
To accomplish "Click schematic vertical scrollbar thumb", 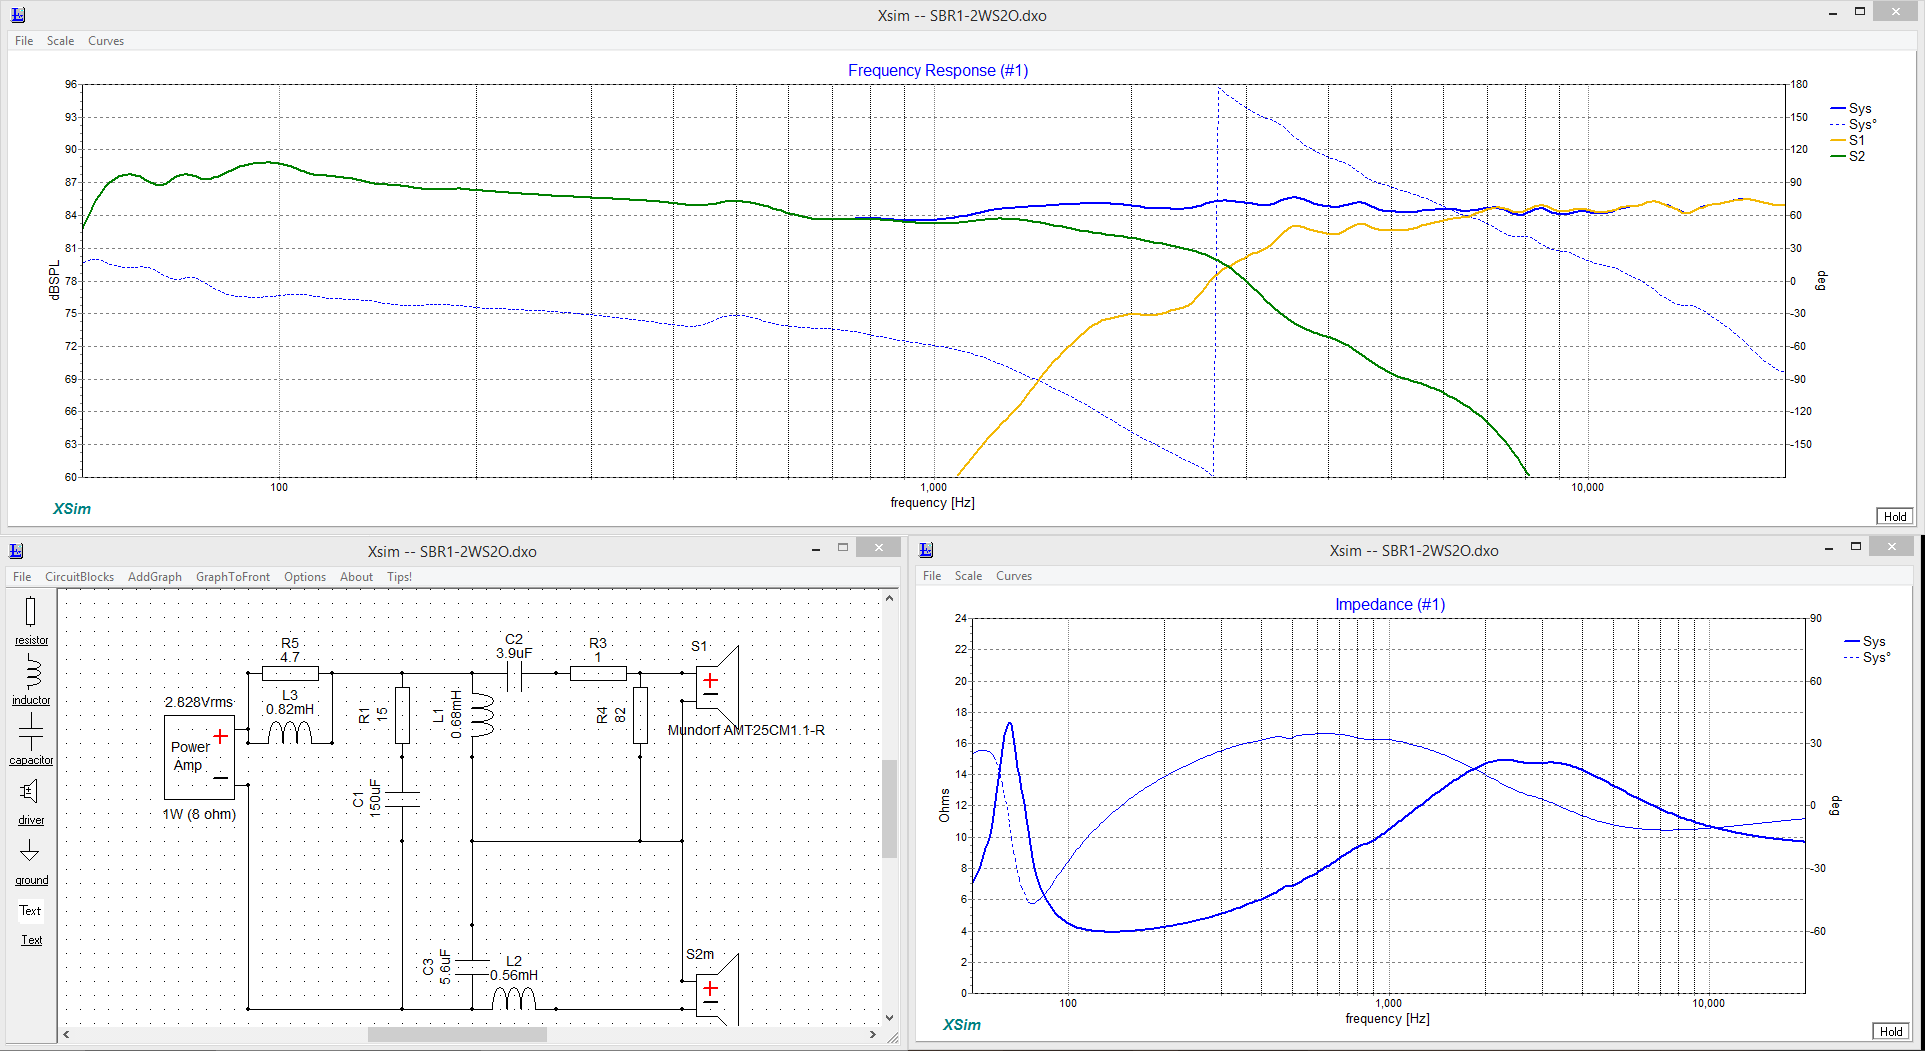I will [x=889, y=808].
